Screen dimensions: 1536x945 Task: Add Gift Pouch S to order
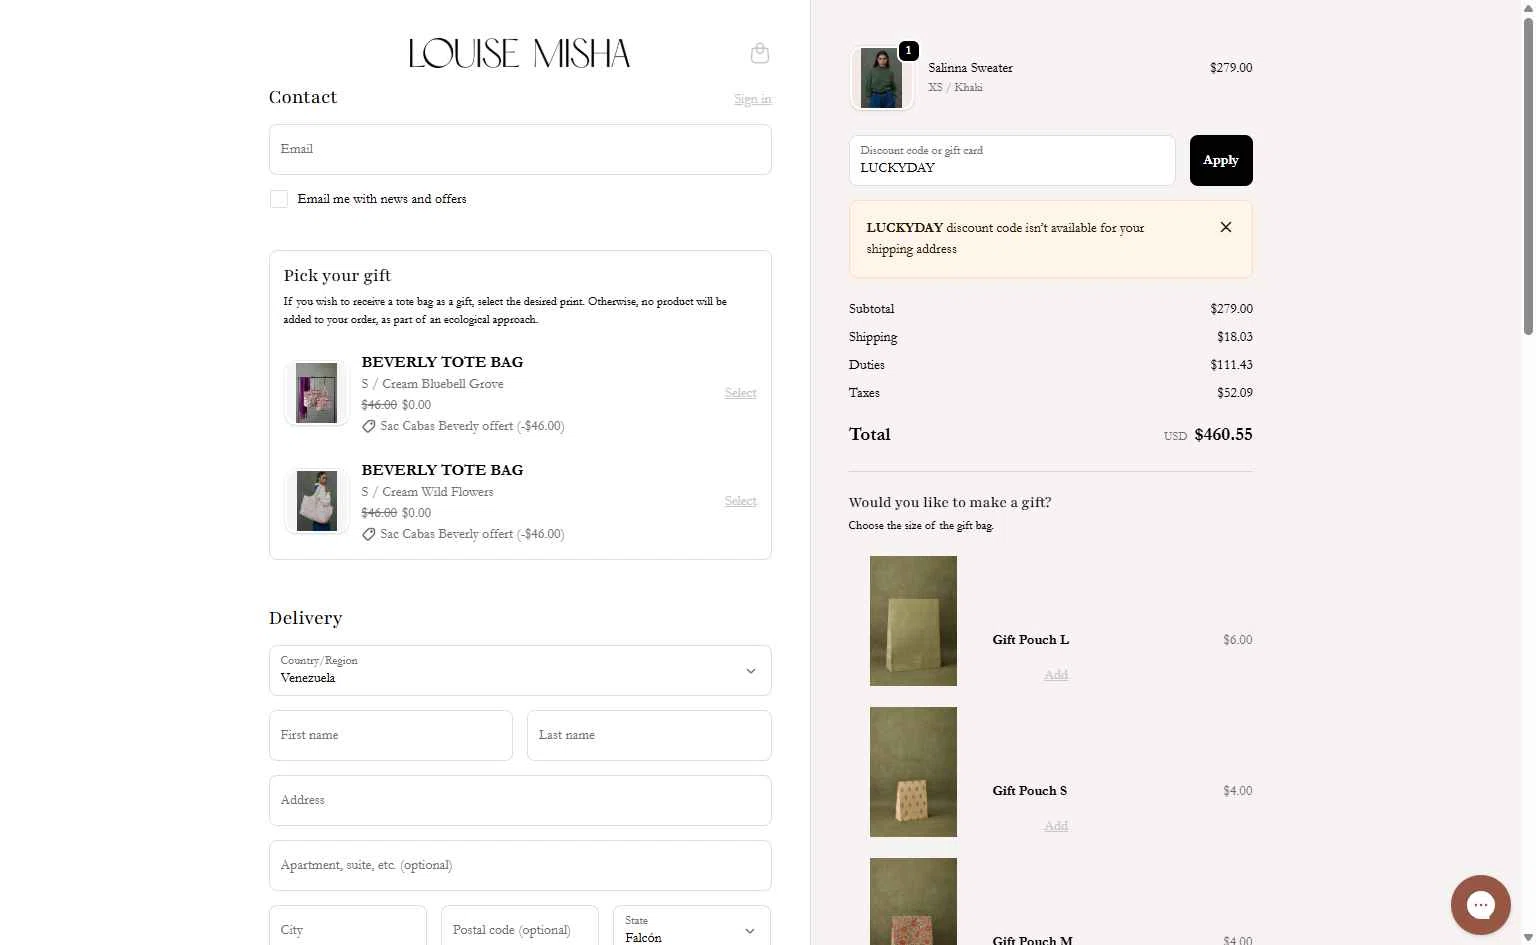1056,826
